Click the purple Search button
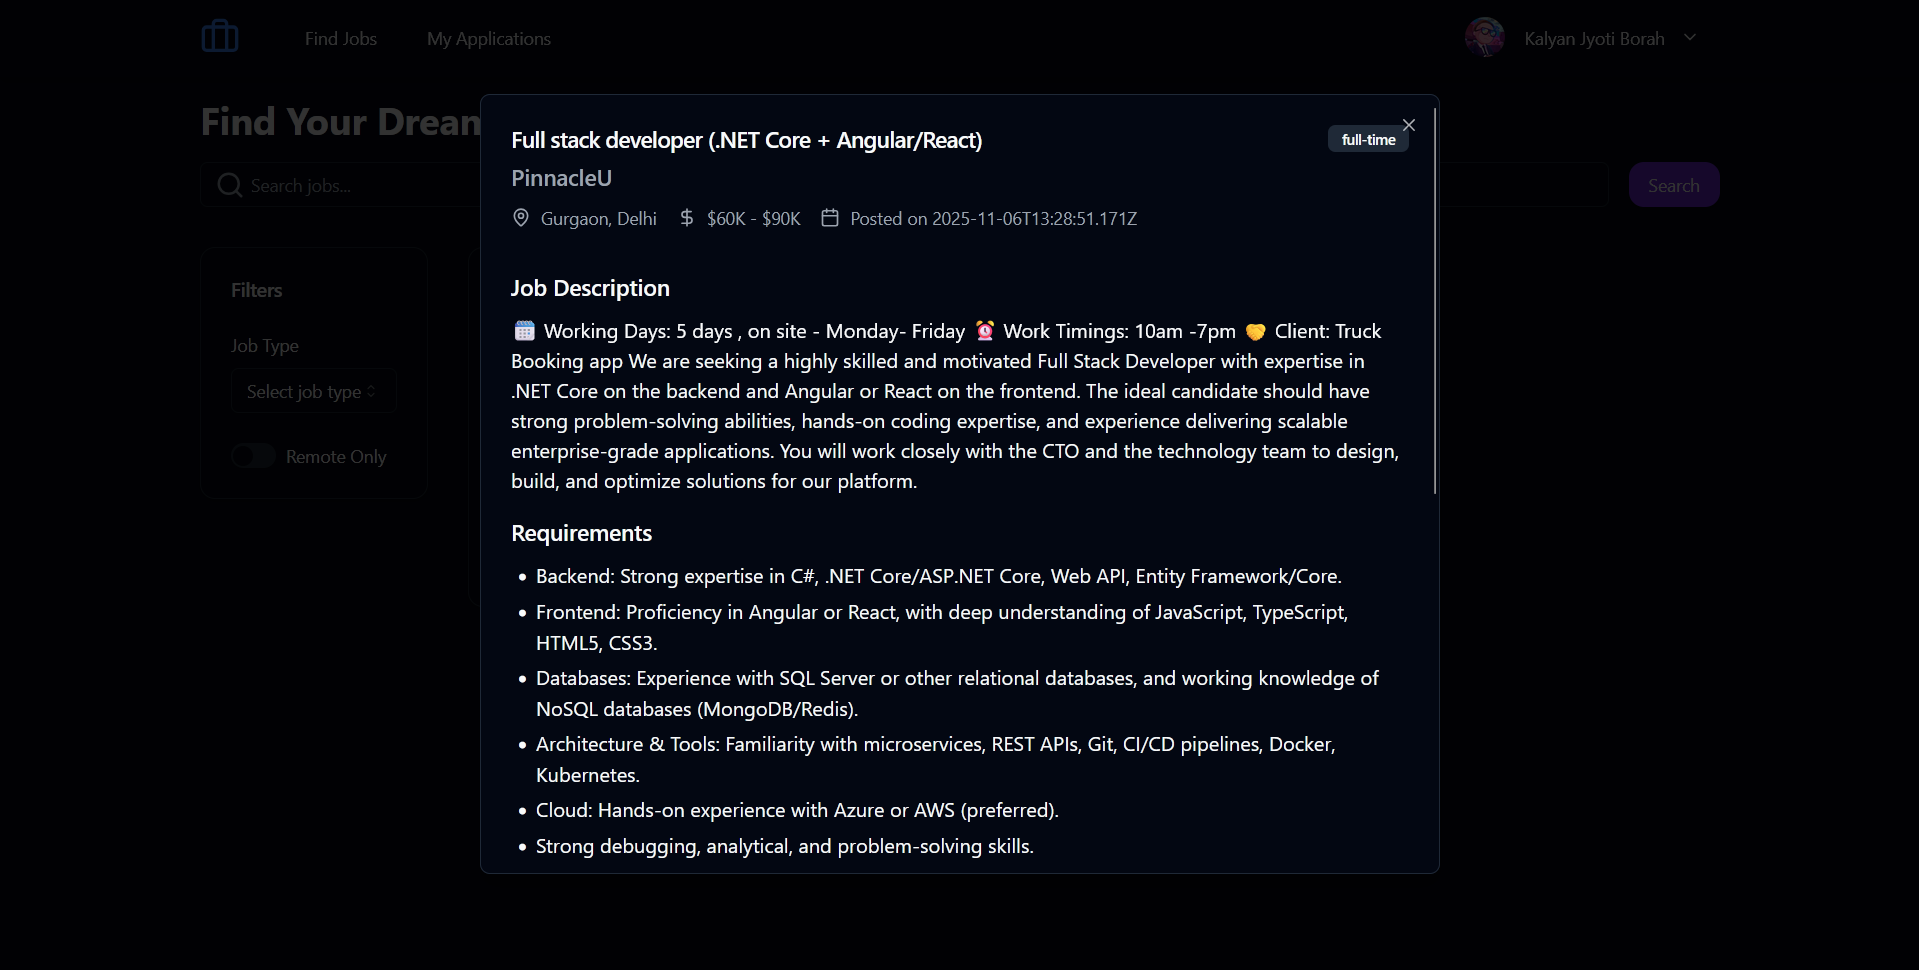 1674,185
